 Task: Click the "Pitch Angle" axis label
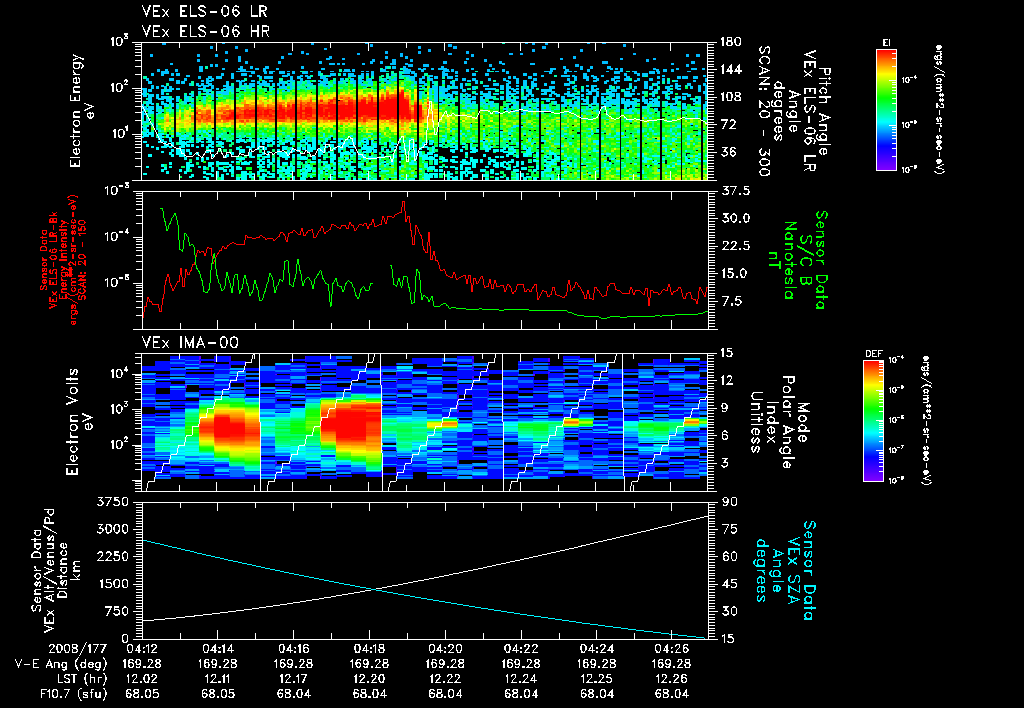(x=826, y=111)
